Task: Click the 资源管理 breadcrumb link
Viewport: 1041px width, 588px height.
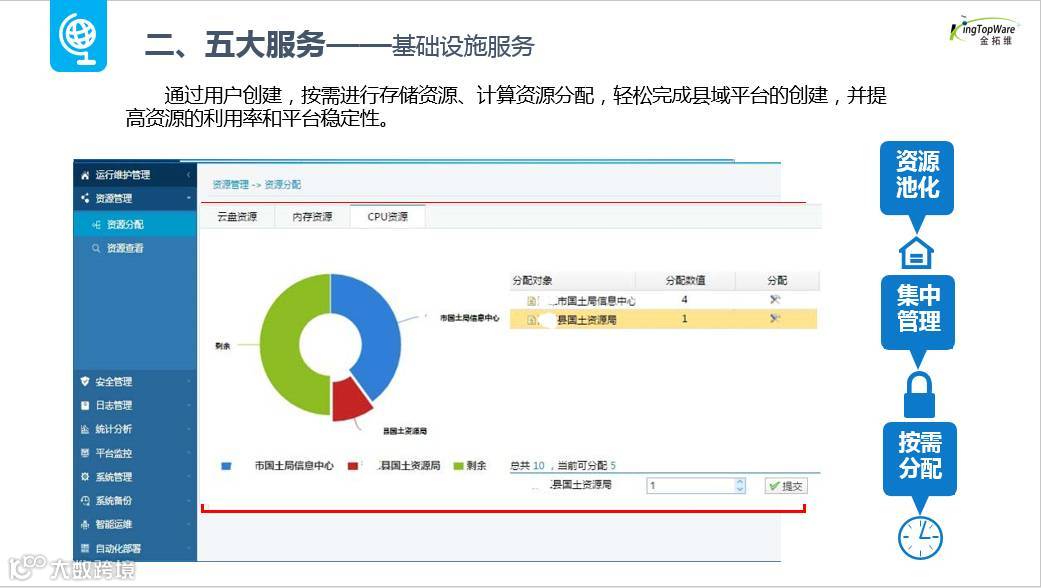Action: pyautogui.click(x=231, y=184)
